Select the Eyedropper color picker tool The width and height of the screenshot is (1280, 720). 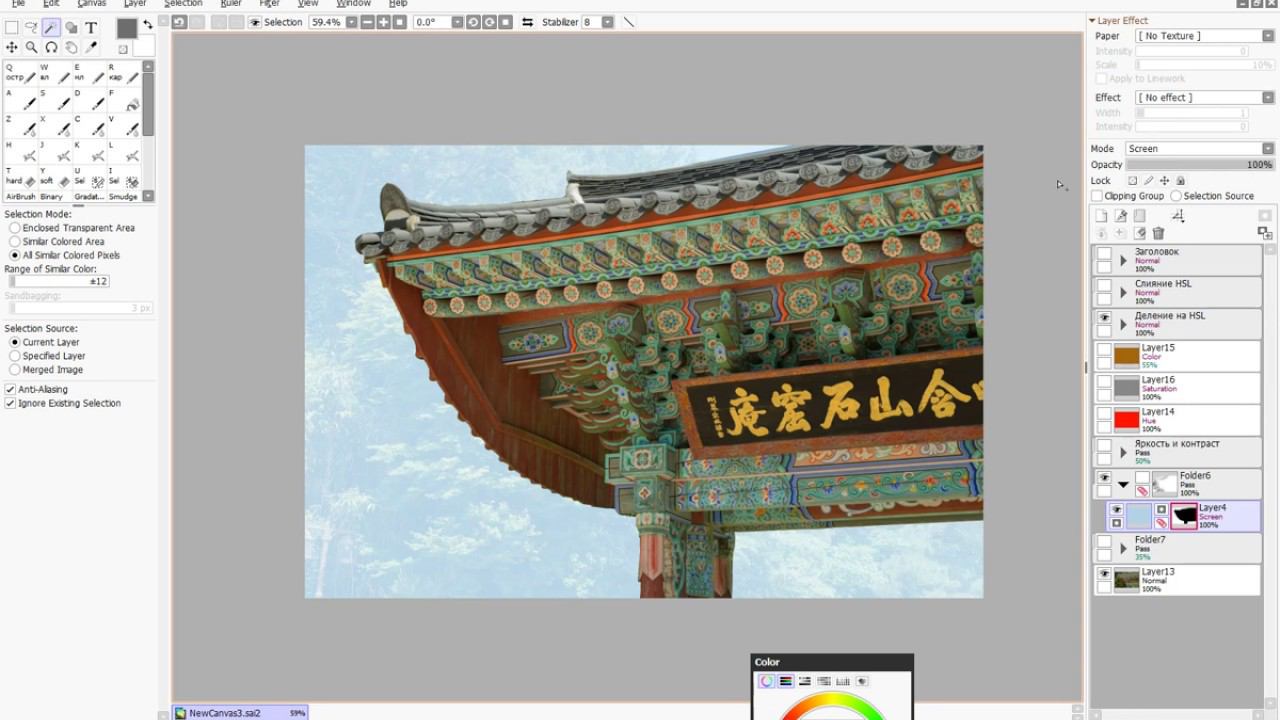[91, 47]
